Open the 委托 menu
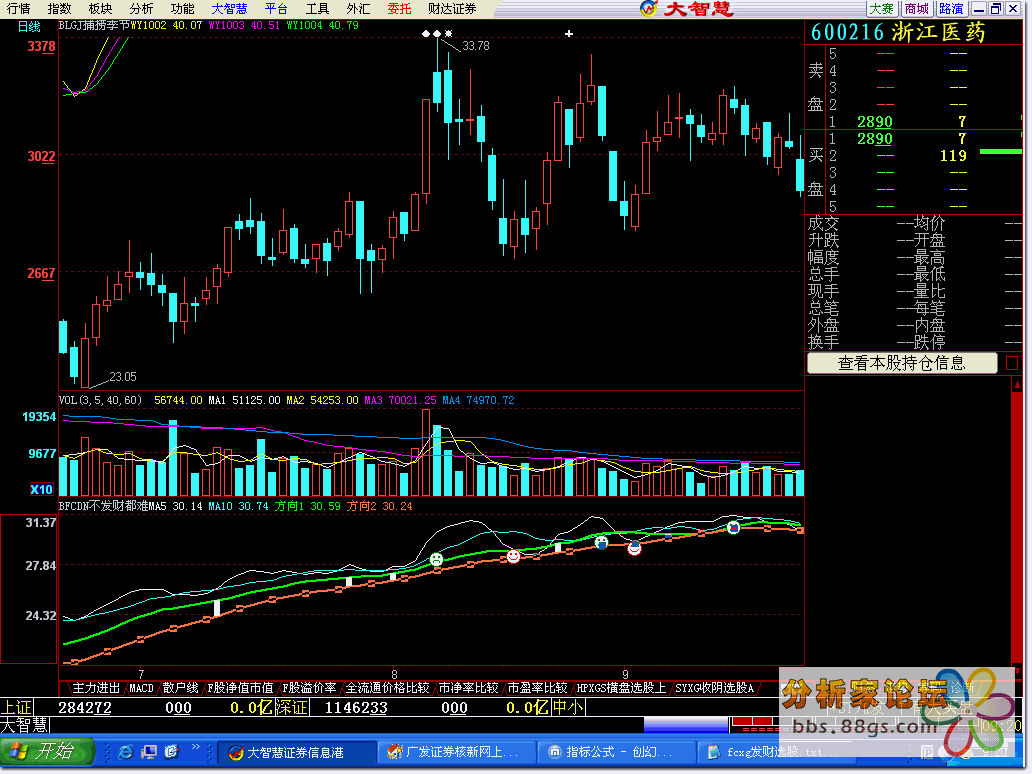 point(399,9)
